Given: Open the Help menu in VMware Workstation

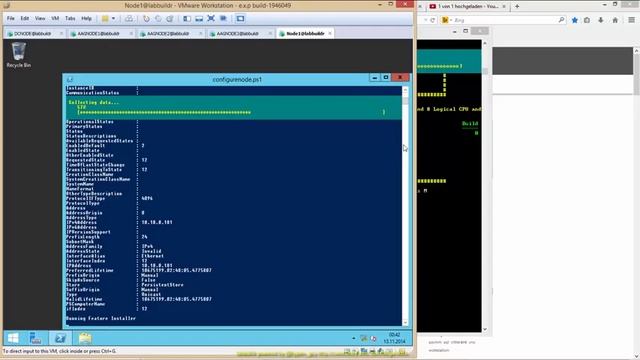Looking at the screenshot, I should (86, 18).
